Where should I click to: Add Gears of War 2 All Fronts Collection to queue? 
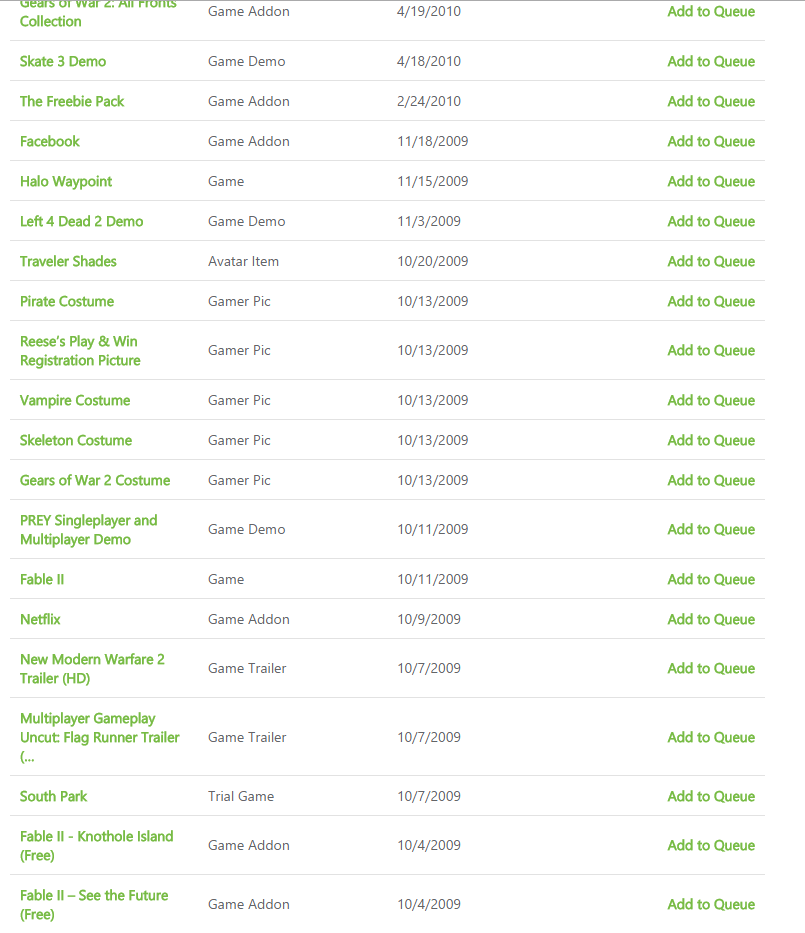coord(711,11)
